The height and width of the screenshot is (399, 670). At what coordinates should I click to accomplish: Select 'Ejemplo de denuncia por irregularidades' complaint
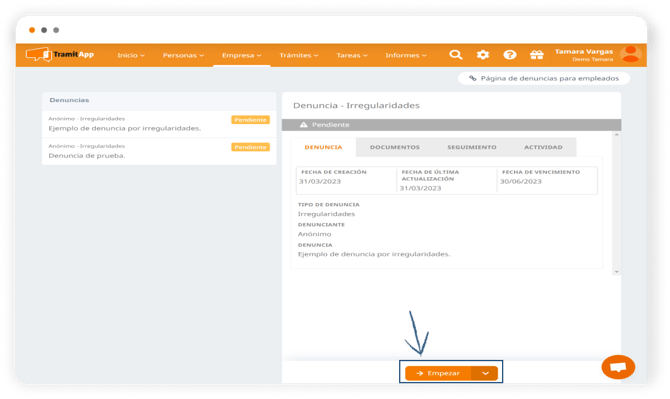(x=159, y=124)
